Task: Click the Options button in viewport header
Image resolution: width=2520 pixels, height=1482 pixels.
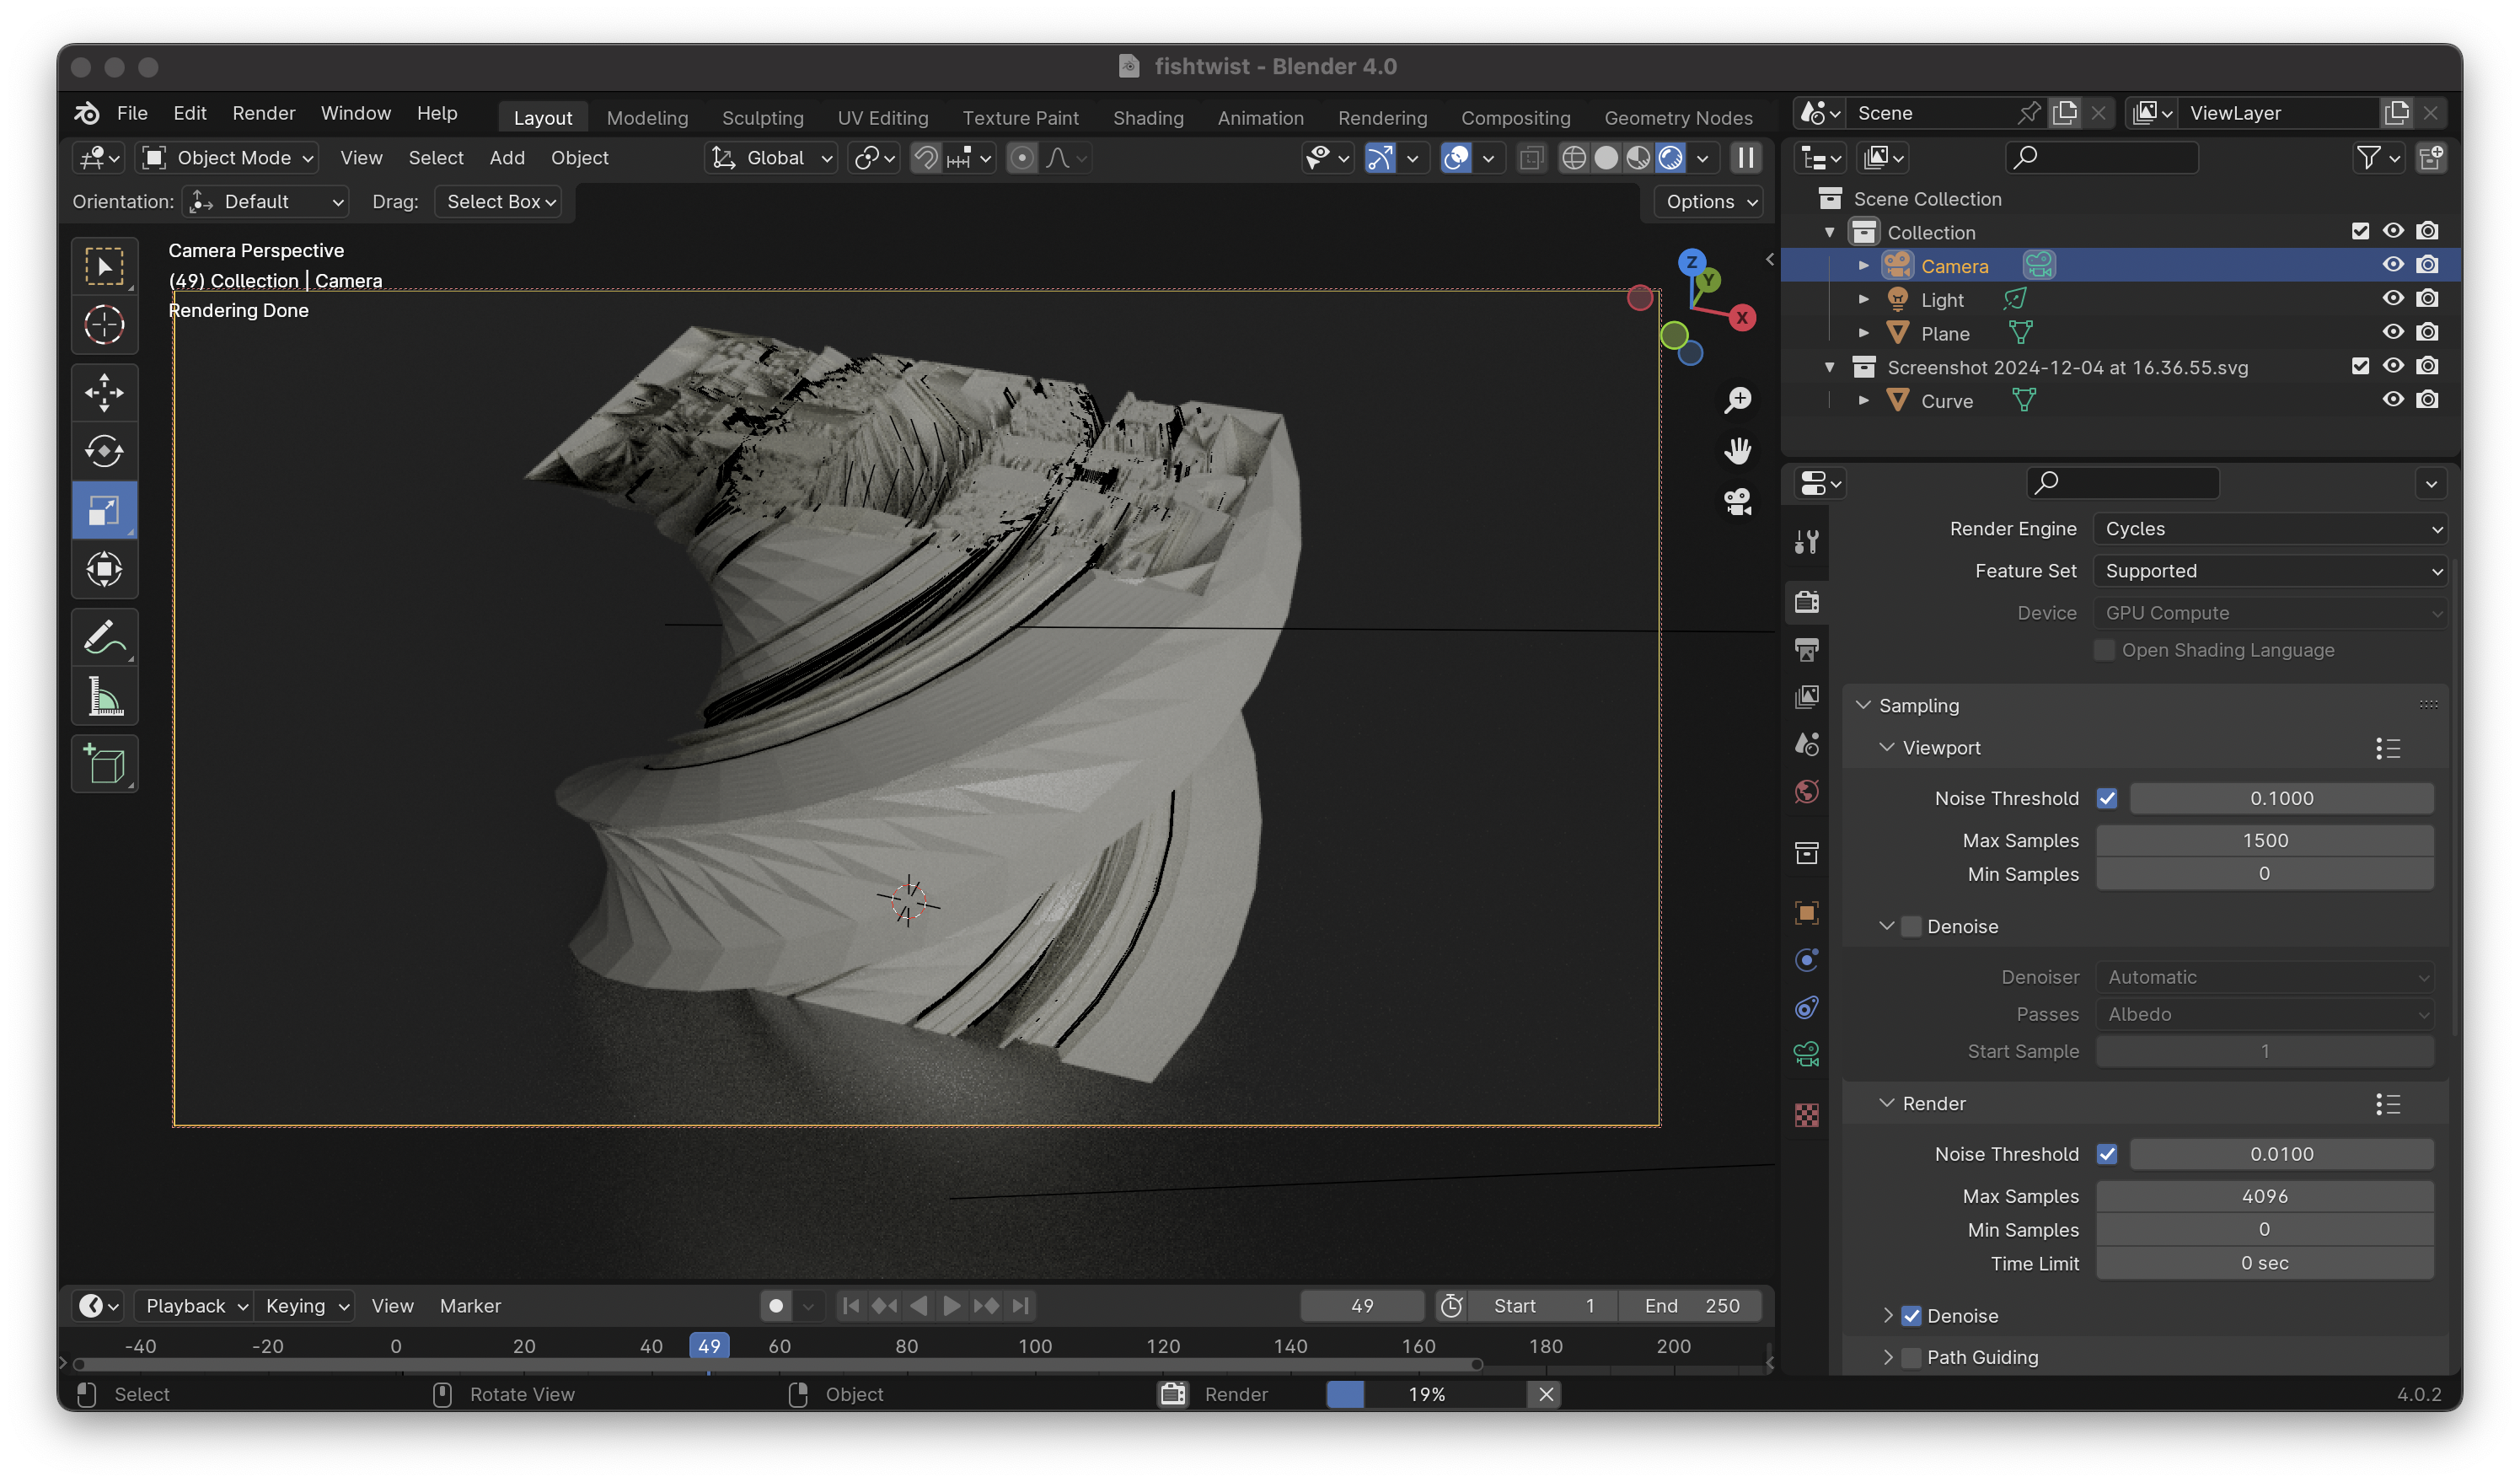Action: 1710,202
